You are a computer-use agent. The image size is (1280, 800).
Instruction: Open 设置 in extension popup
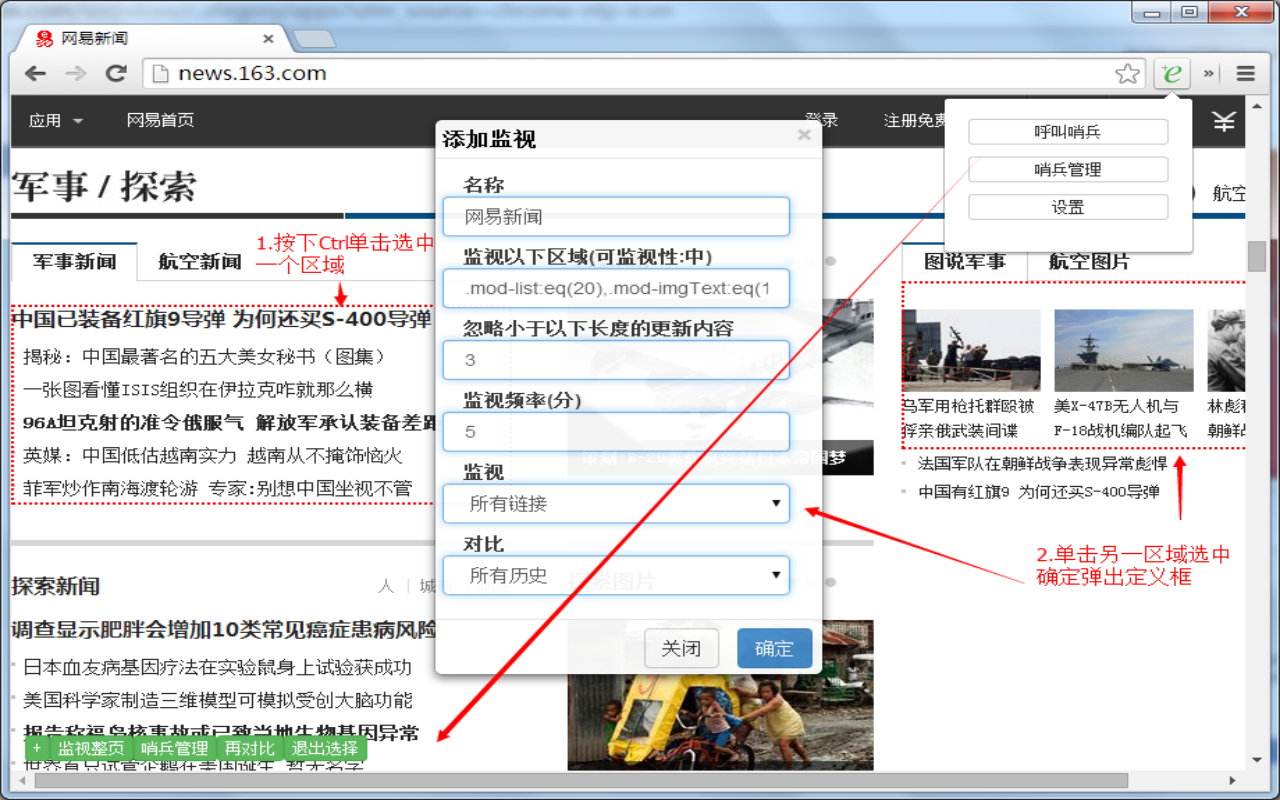point(1068,207)
